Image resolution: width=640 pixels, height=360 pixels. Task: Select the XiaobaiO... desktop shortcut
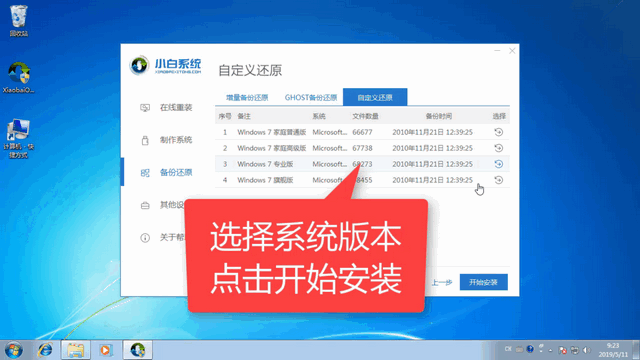point(18,78)
